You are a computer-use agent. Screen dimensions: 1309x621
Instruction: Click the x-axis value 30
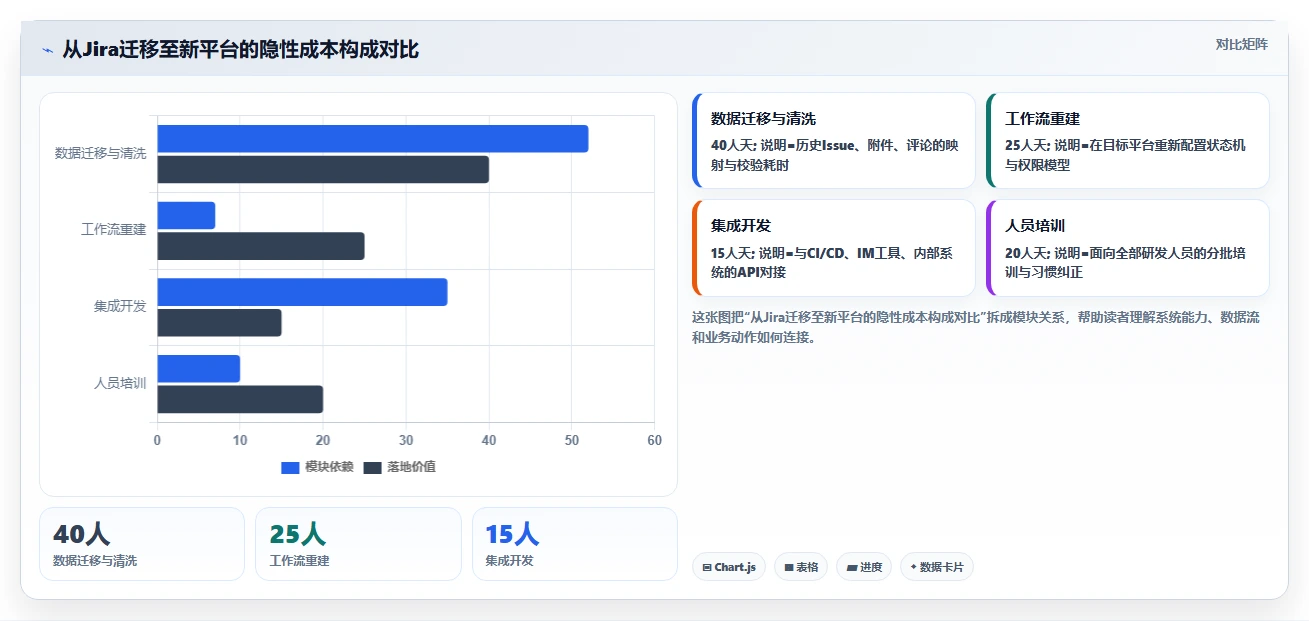point(405,440)
